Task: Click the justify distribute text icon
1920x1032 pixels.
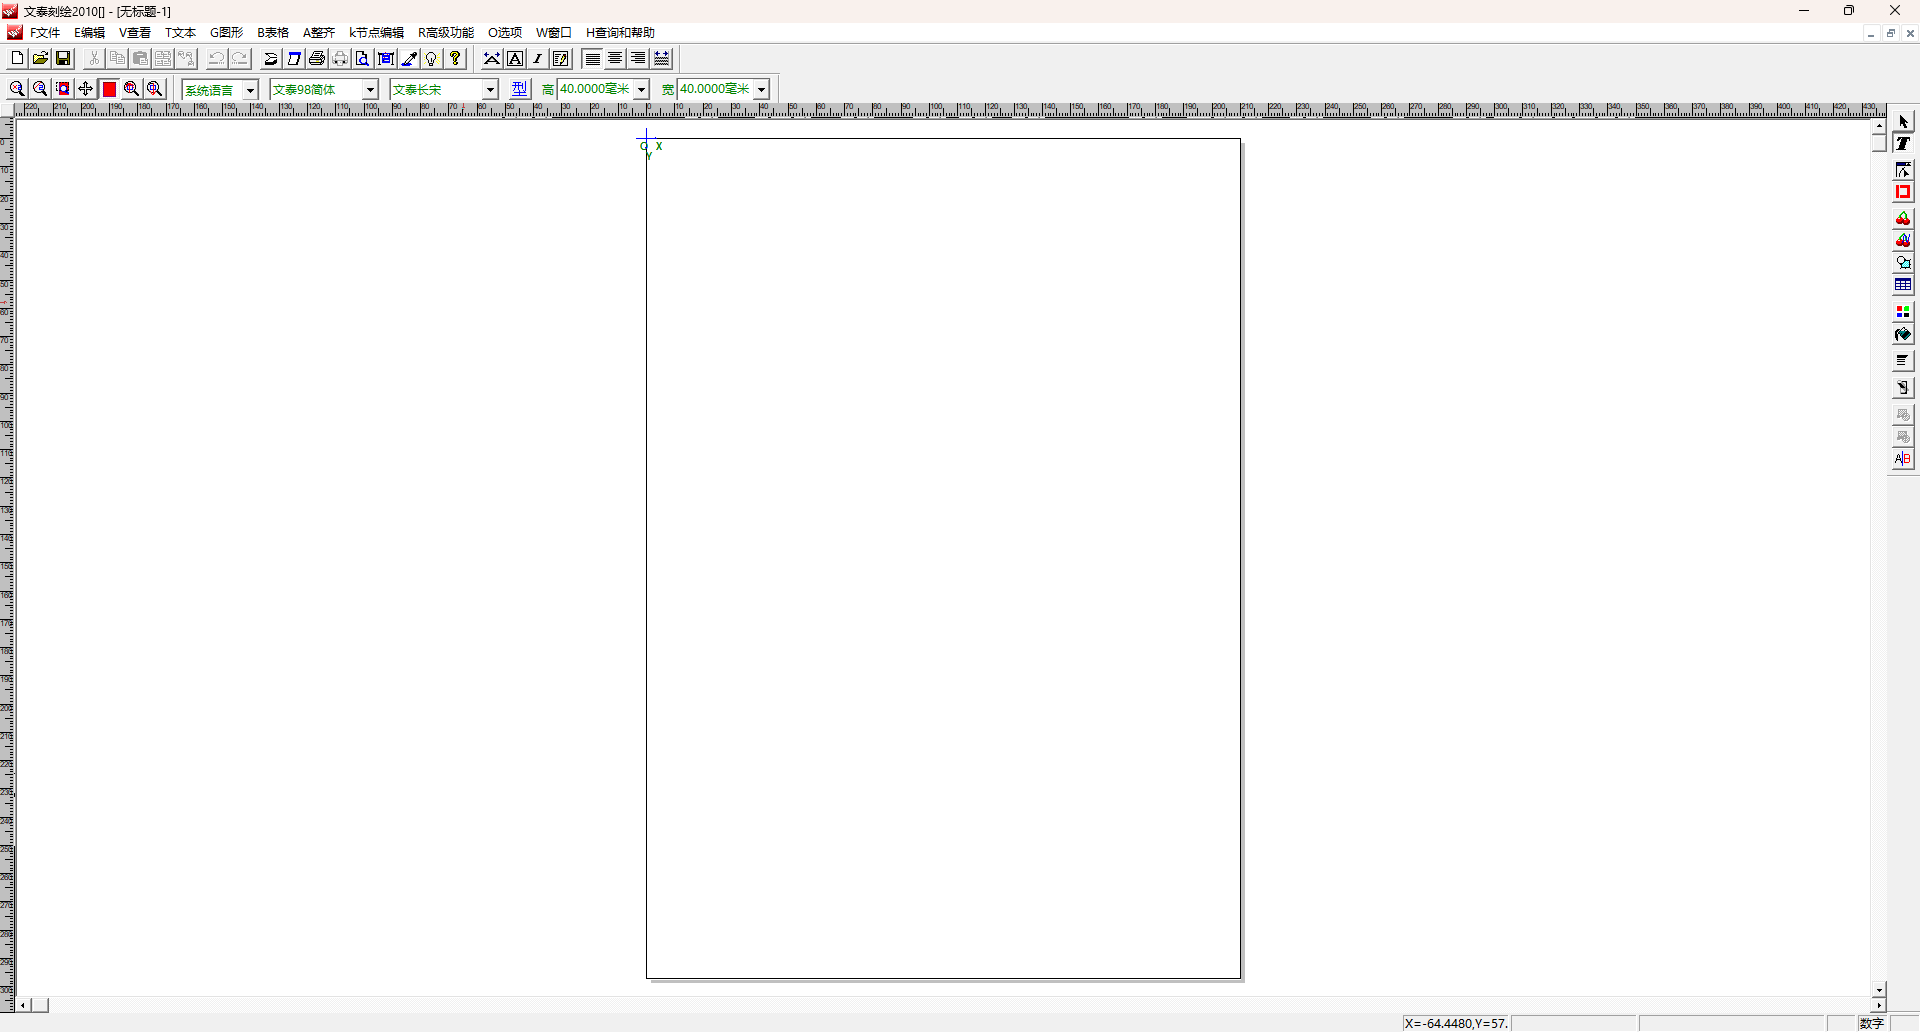Action: coord(662,59)
